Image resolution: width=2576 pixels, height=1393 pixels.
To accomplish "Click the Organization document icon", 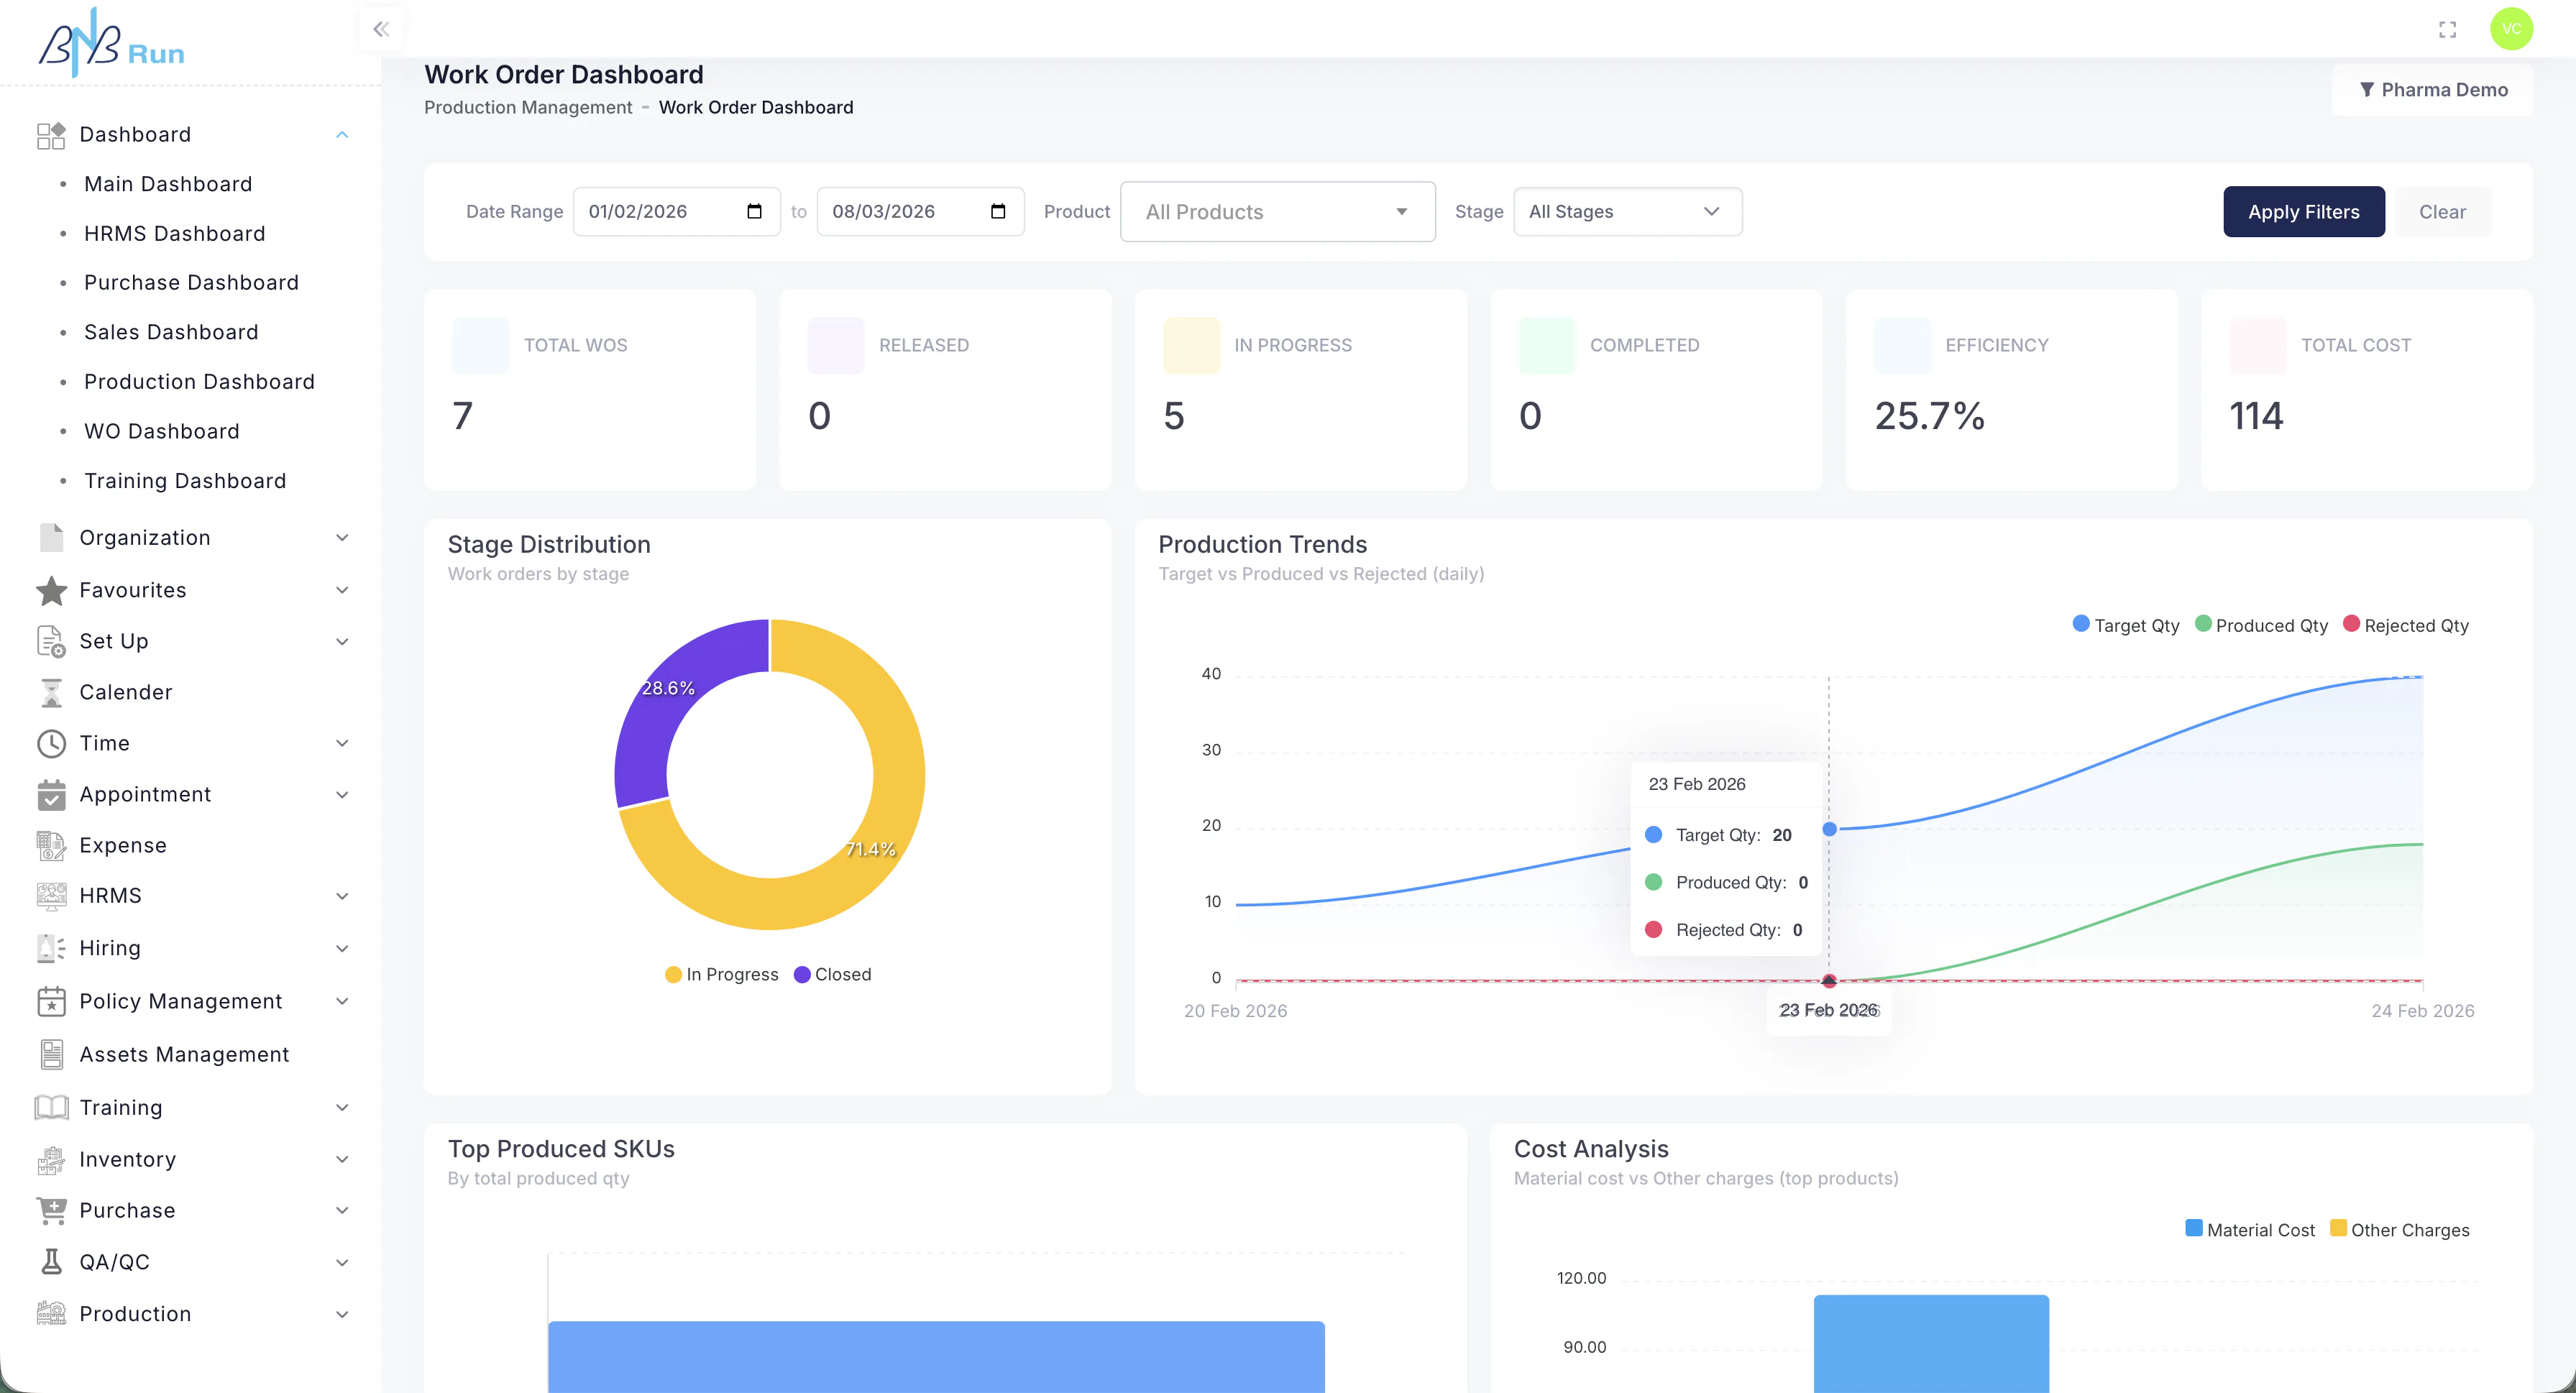I will (51, 538).
